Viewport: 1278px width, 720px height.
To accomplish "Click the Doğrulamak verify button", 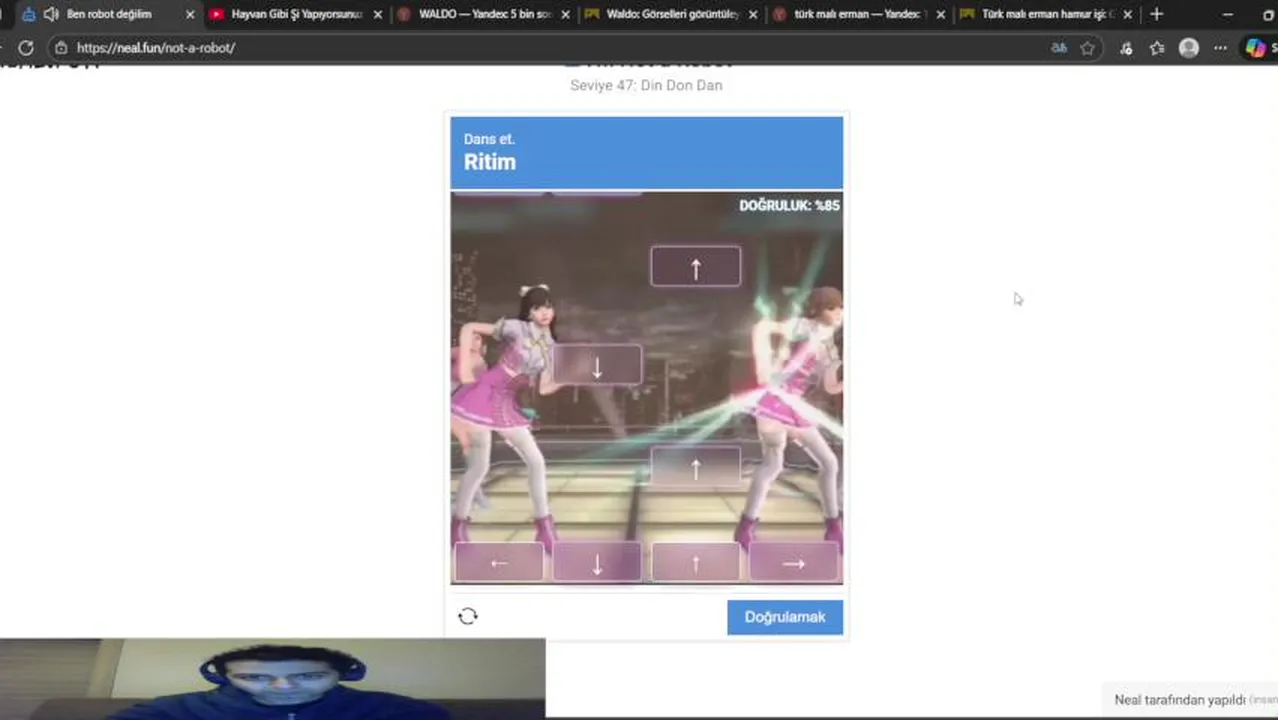I will pos(785,617).
